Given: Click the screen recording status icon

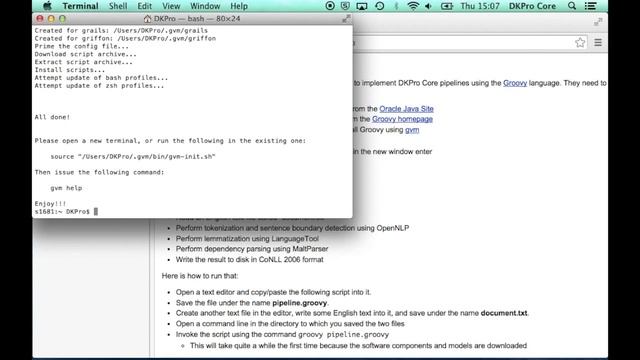Looking at the screenshot, I should [330, 6].
